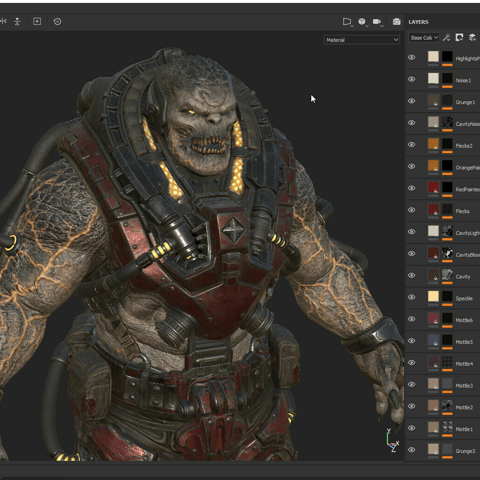The image size is (480, 480).
Task: Open the video camera settings icon
Action: 378,22
